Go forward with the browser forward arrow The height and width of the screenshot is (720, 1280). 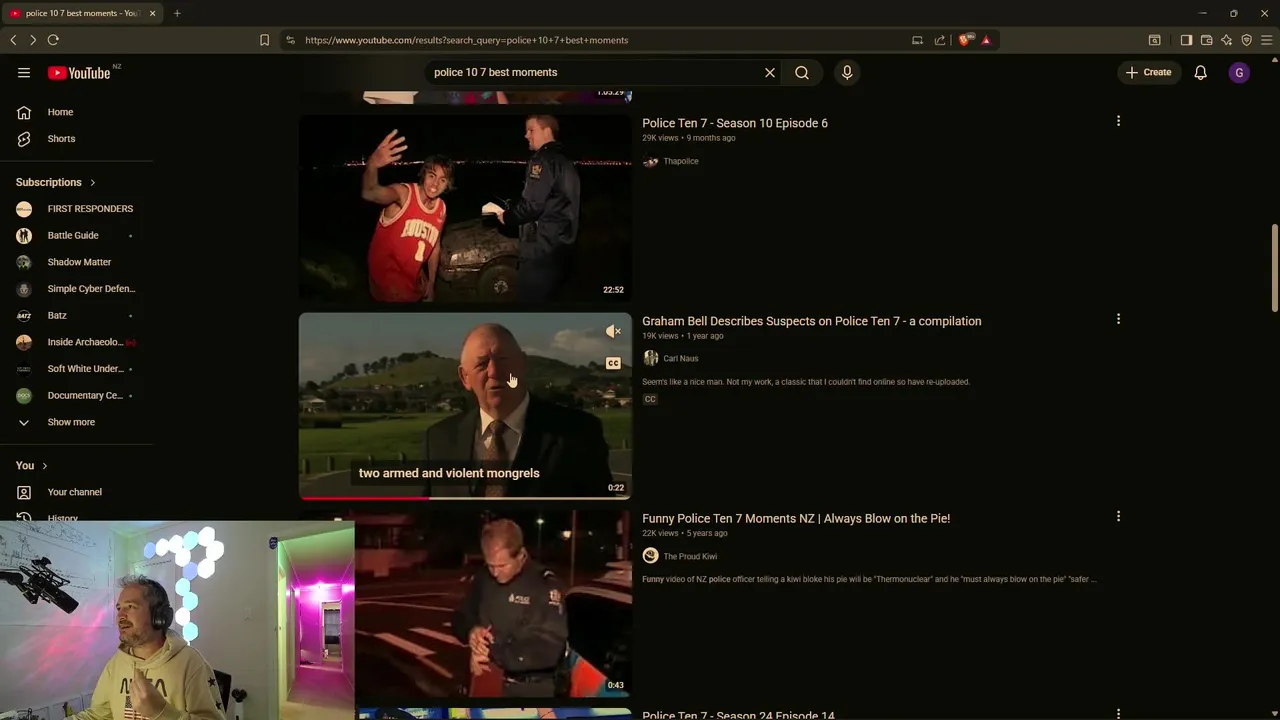point(33,40)
